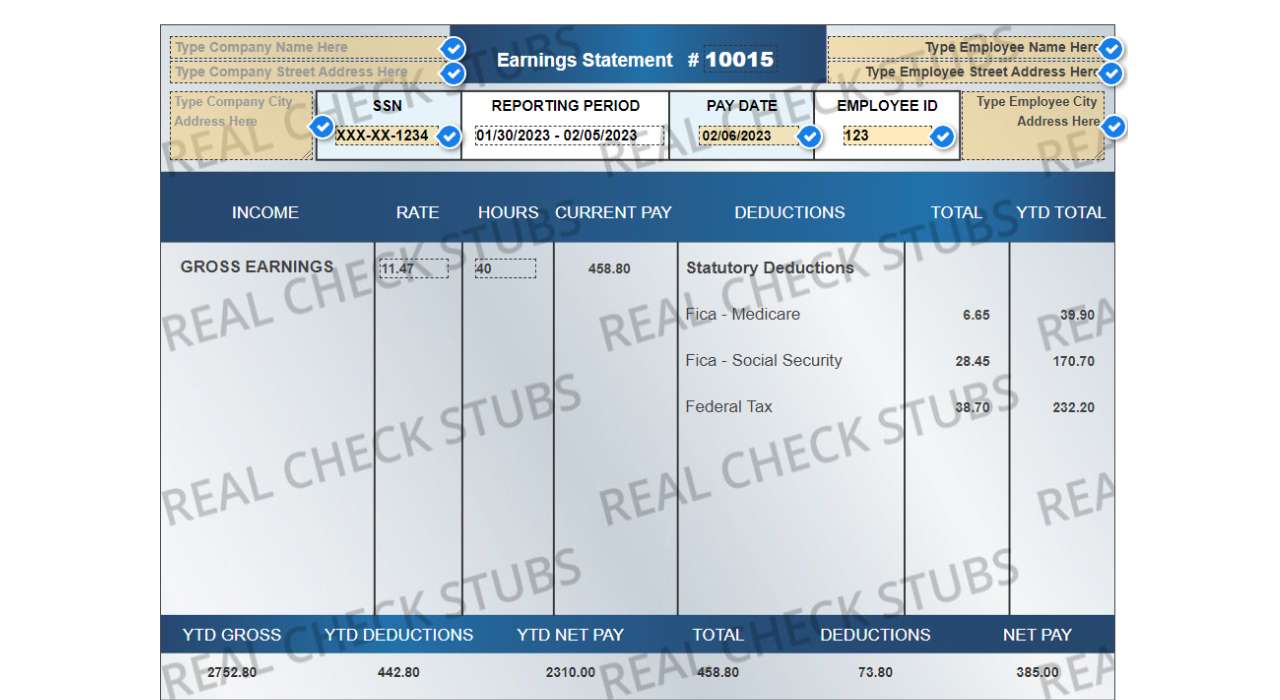The image size is (1280, 700).
Task: Click the checkmark beside the company street address
Action: tap(455, 72)
